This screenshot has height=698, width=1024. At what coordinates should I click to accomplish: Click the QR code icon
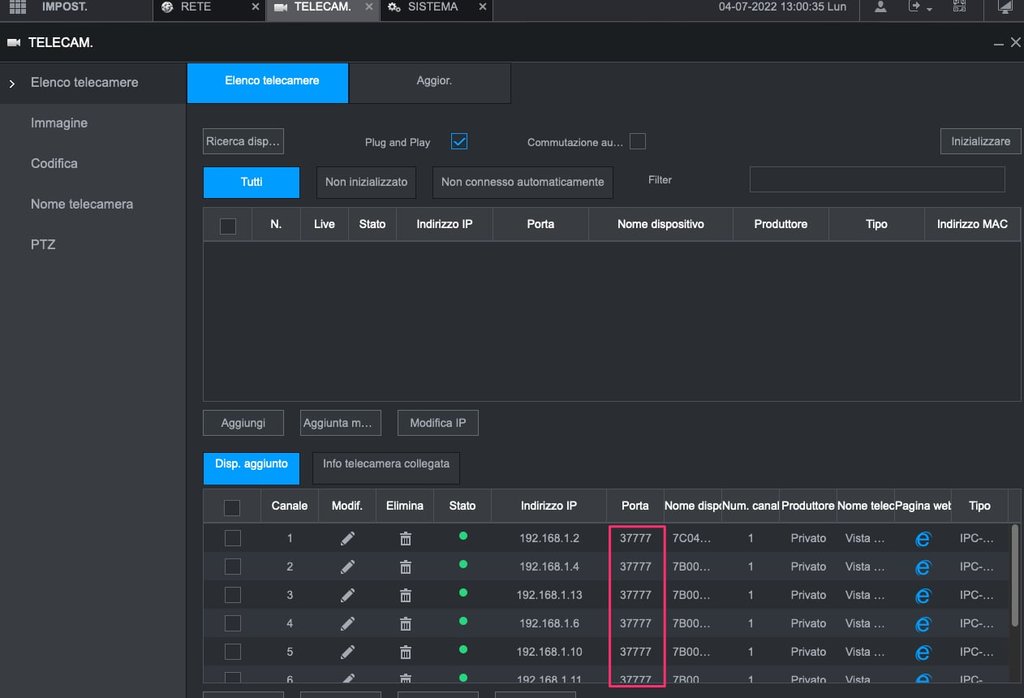pos(960,7)
